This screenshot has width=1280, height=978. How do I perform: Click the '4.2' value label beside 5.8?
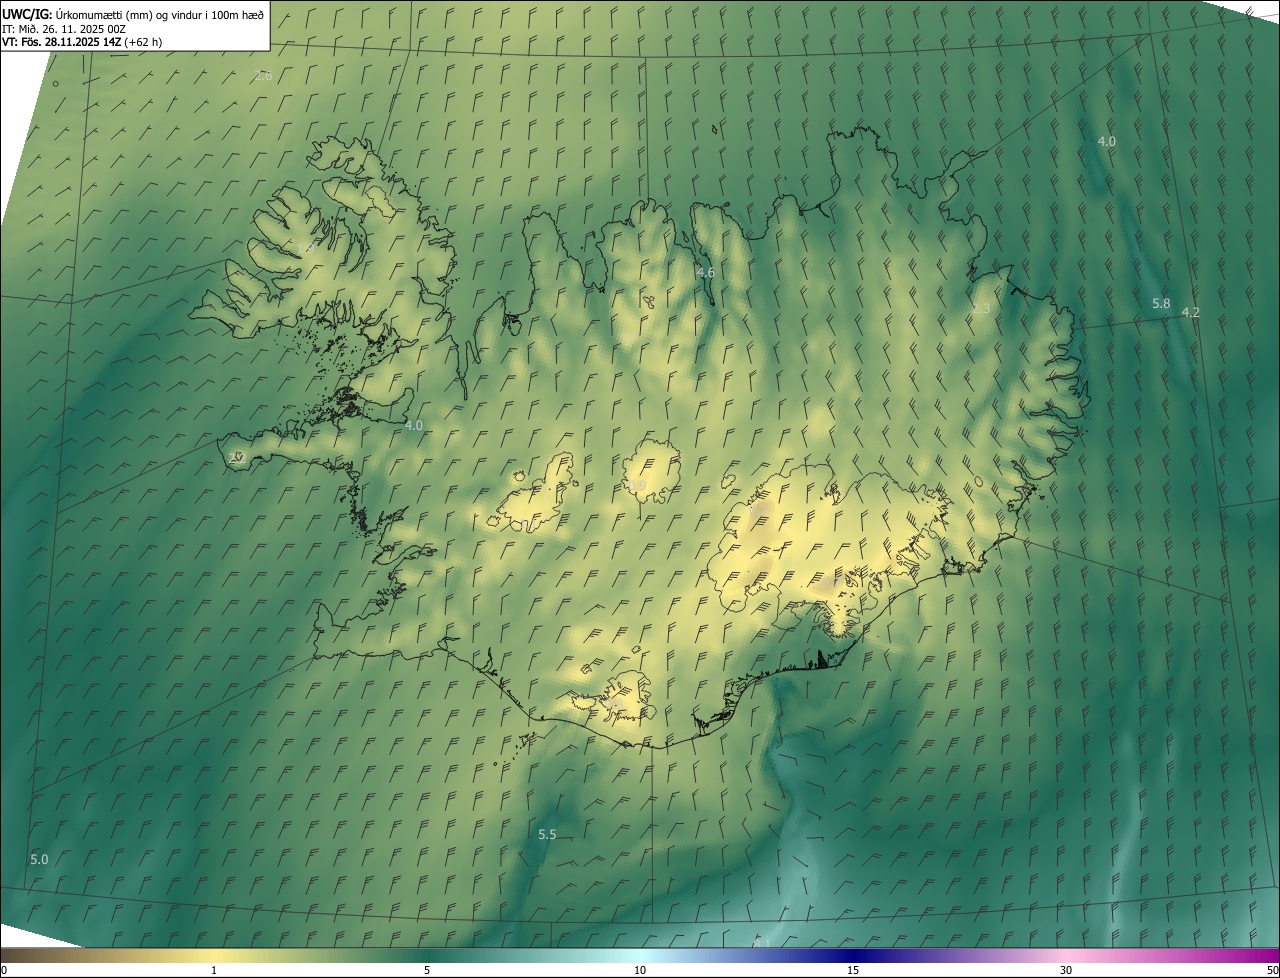1190,312
